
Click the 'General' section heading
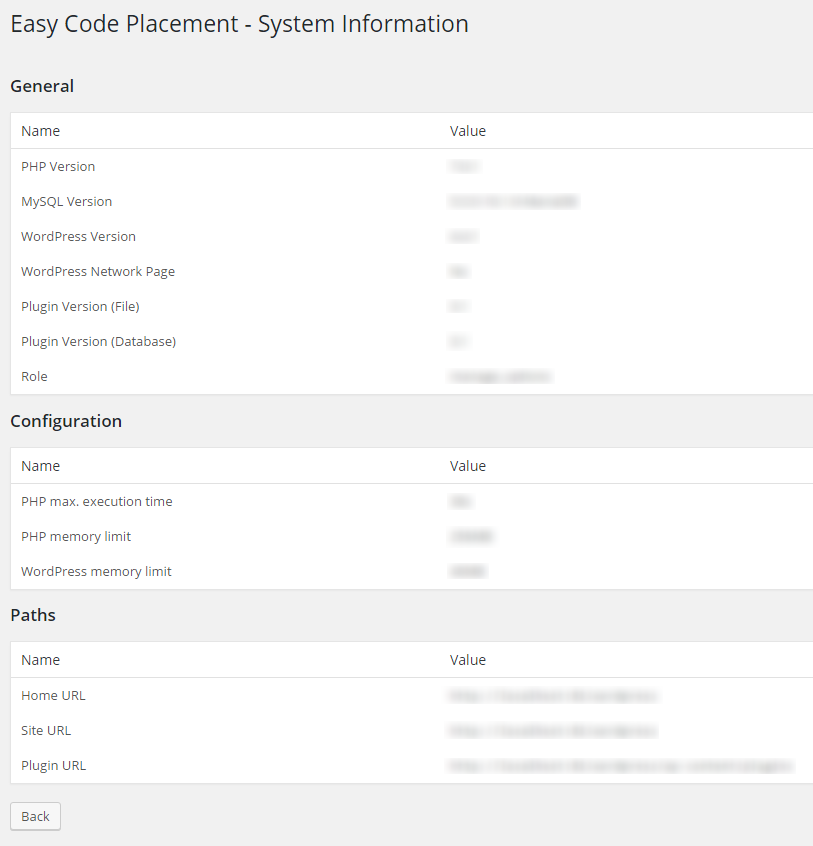tap(42, 86)
